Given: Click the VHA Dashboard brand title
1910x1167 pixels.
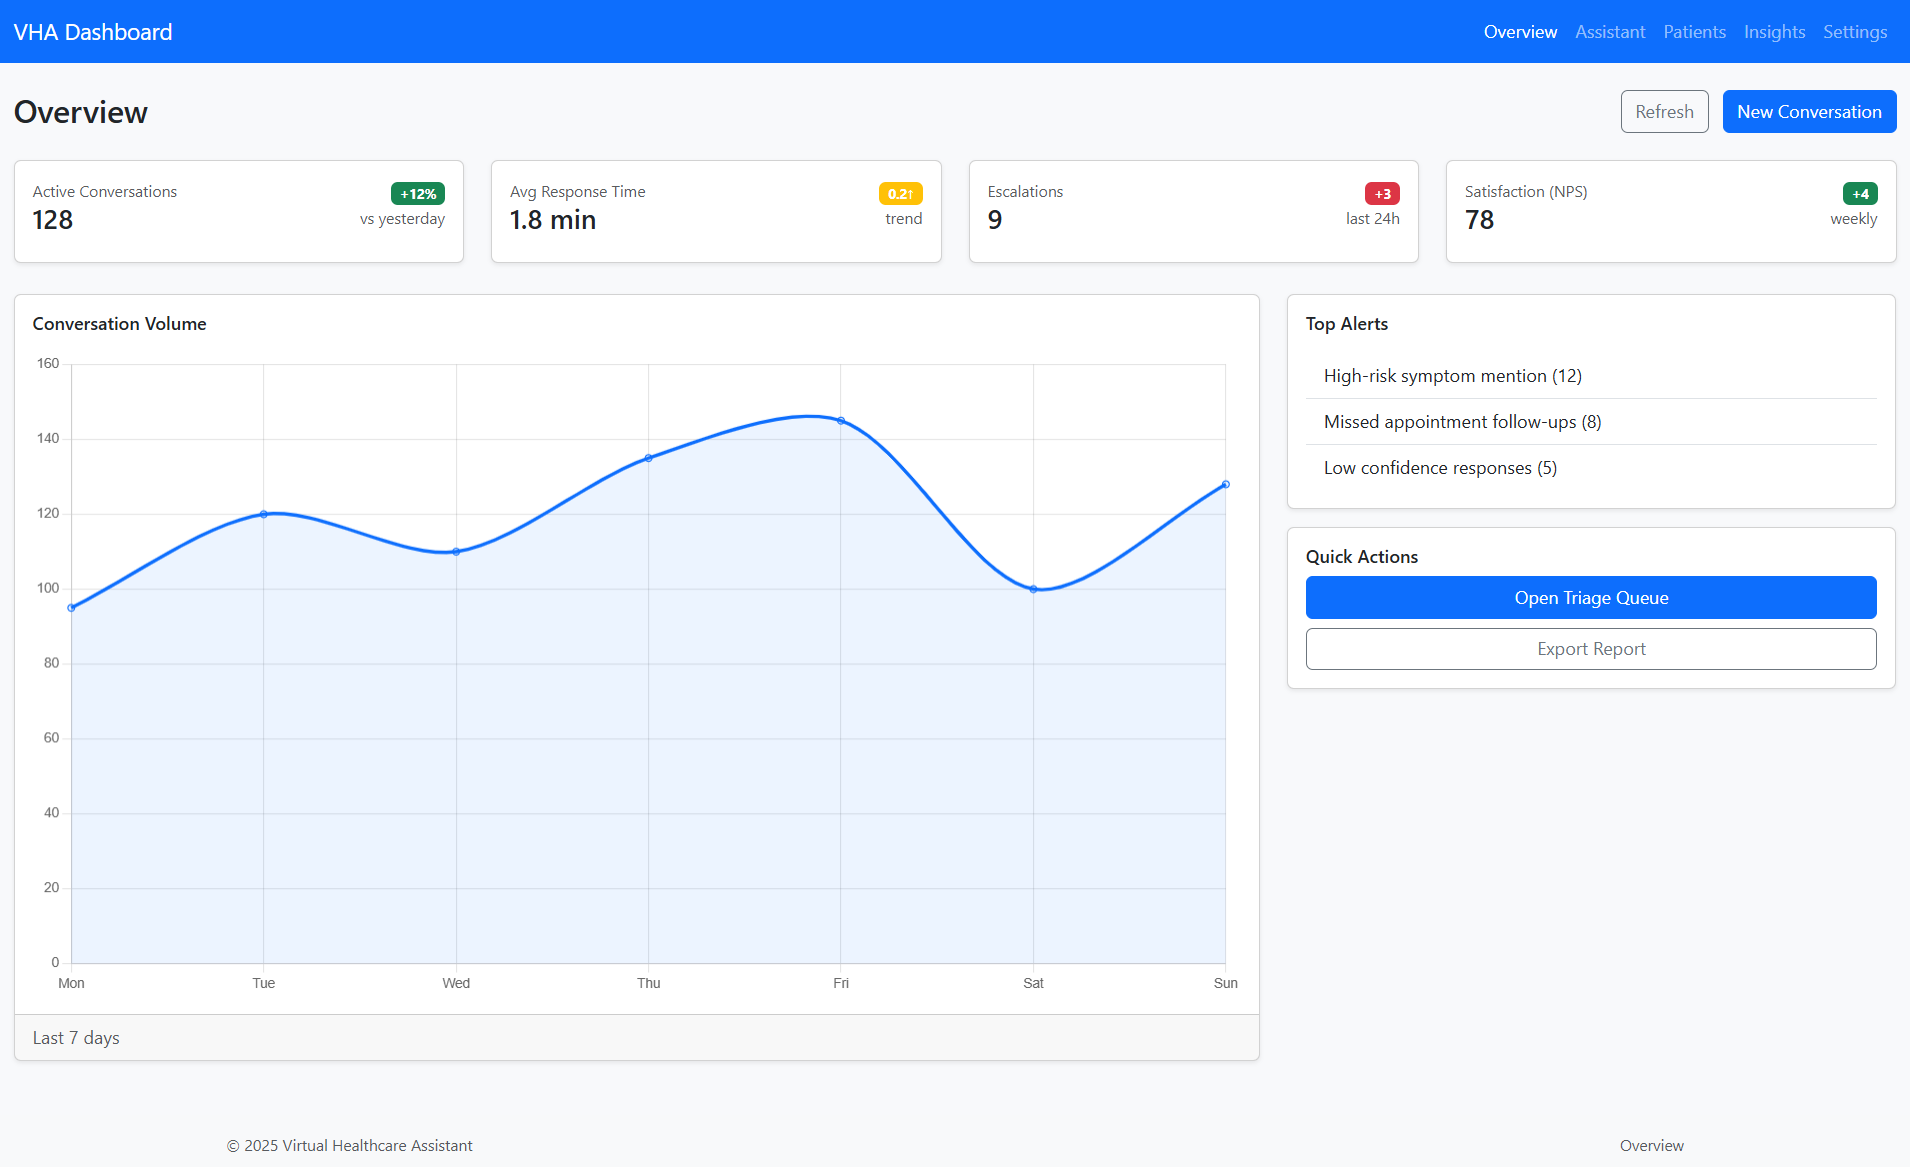Looking at the screenshot, I should pos(93,32).
